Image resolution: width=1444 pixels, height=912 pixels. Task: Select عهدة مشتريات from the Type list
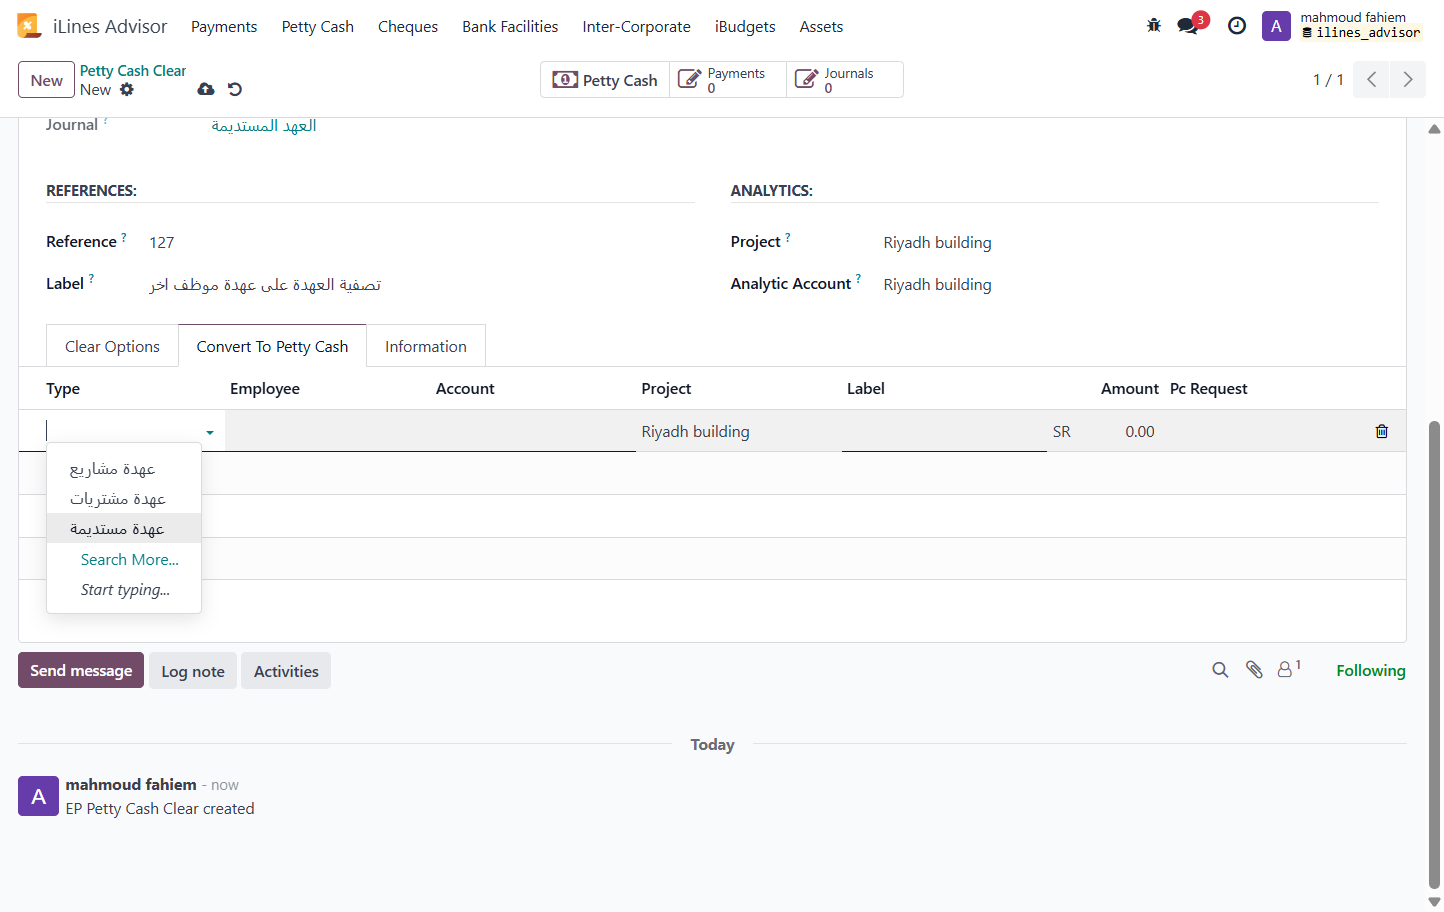tap(124, 498)
